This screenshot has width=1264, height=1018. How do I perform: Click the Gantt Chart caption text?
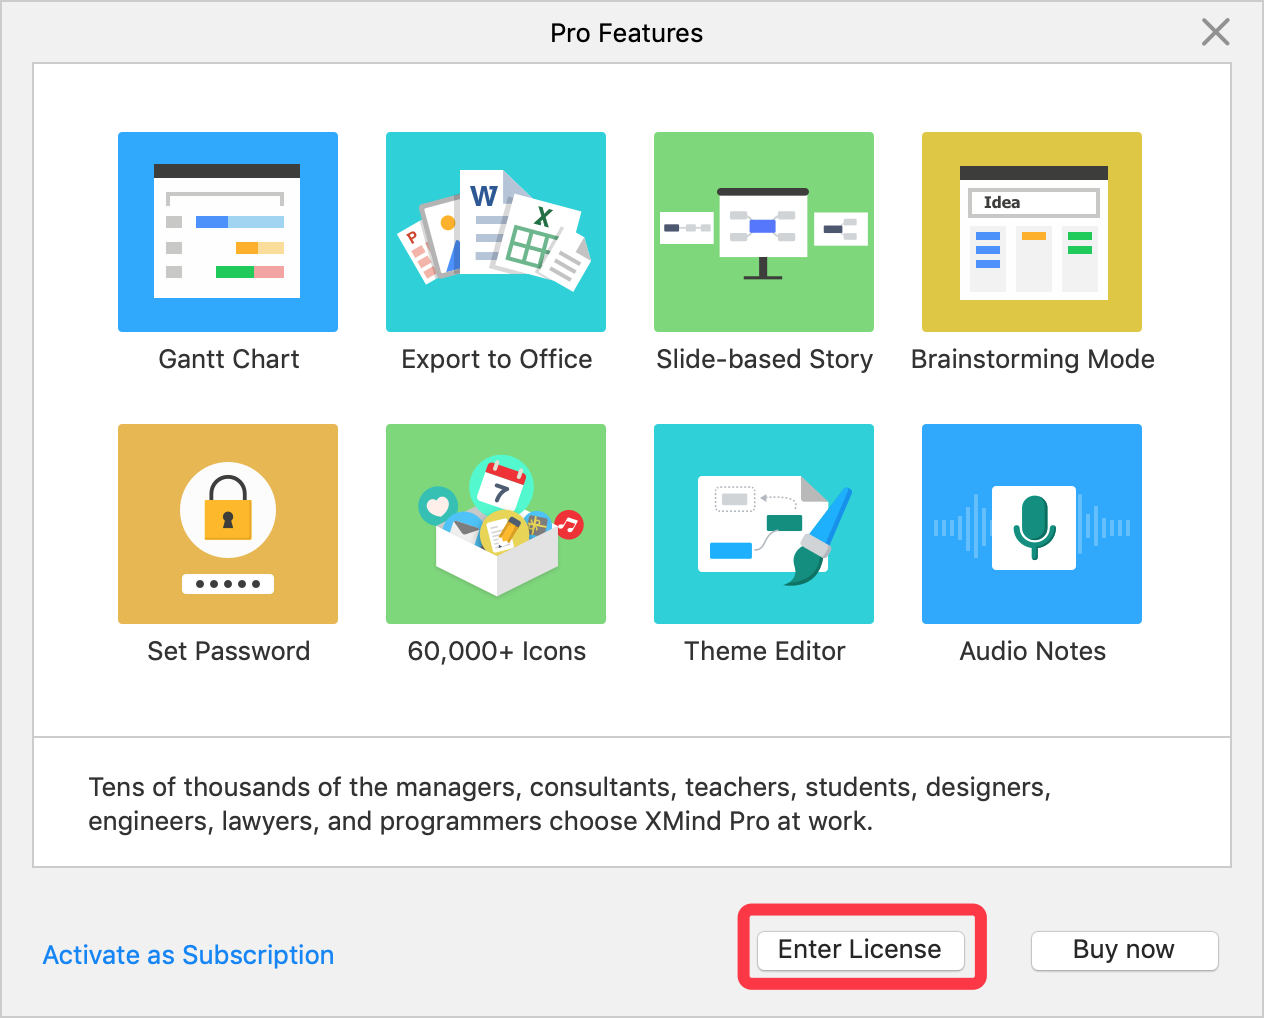click(229, 359)
